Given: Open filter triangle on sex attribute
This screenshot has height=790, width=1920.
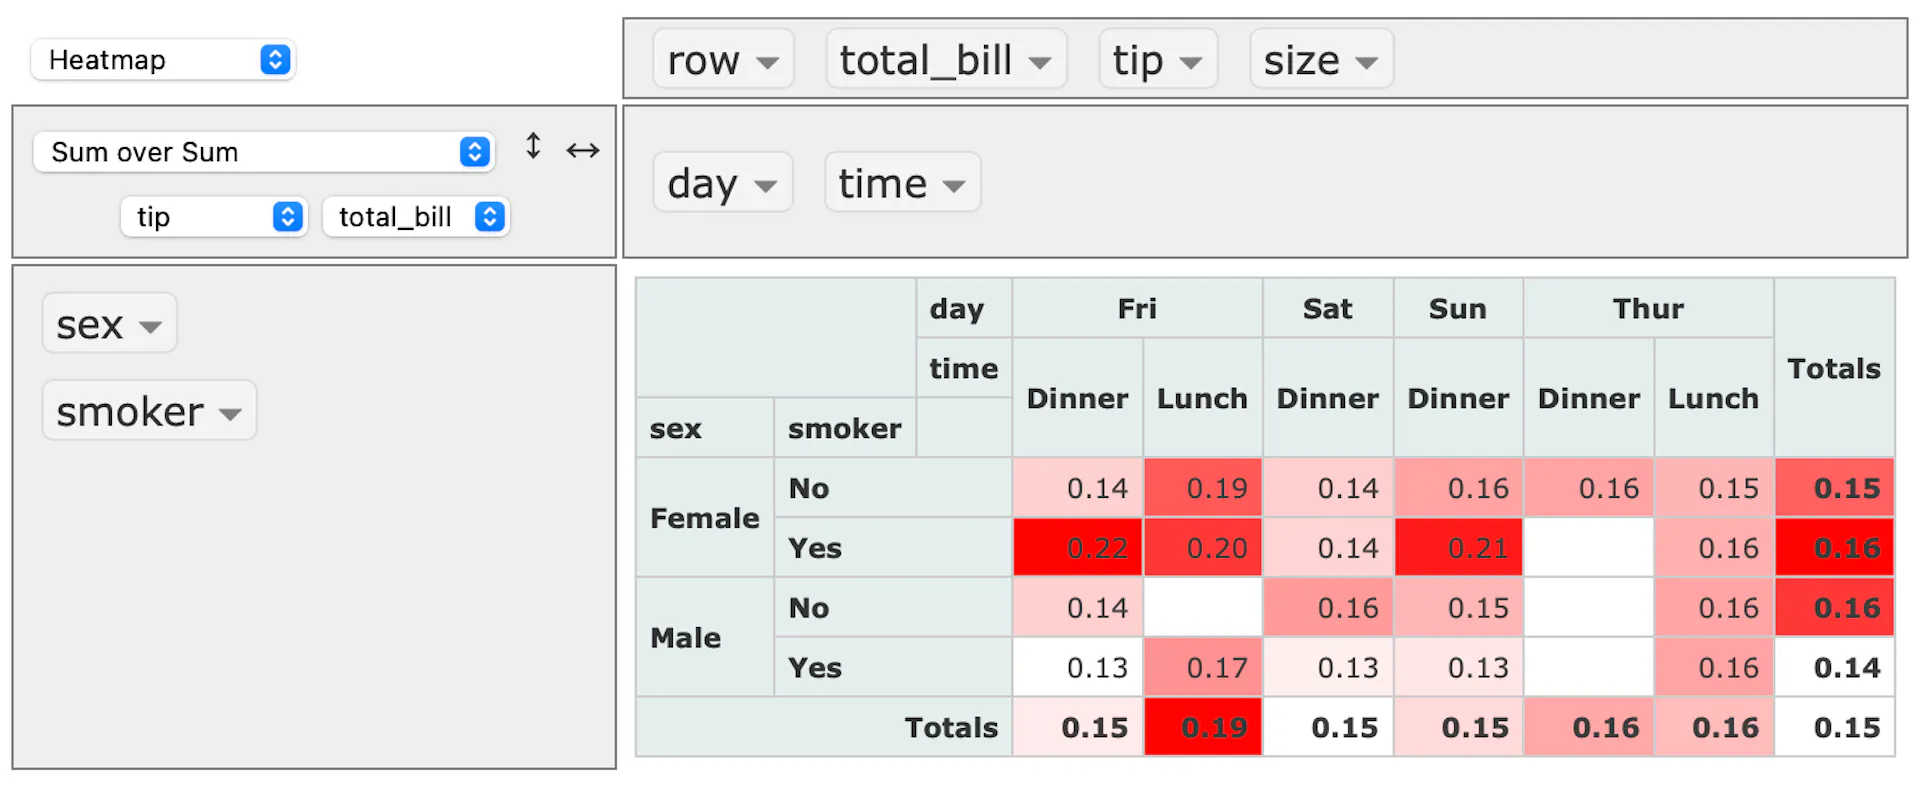Looking at the screenshot, I should point(150,327).
